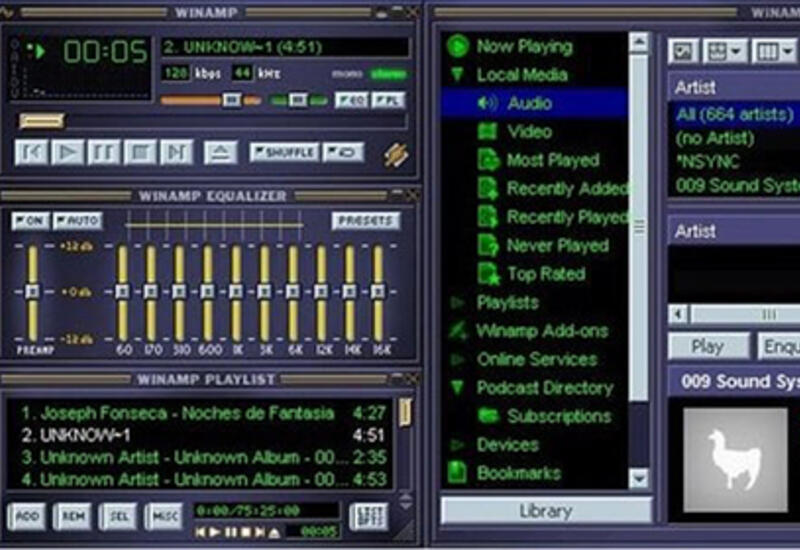This screenshot has height=550, width=800.
Task: Toggle the PL playlist window button
Action: pos(388,100)
